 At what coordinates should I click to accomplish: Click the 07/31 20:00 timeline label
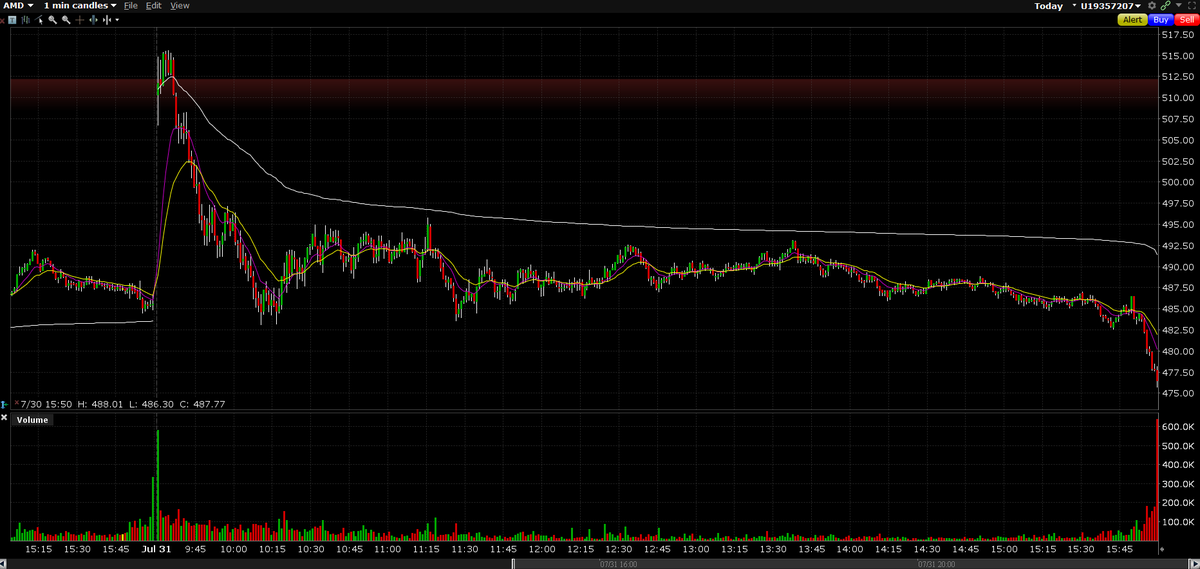[x=938, y=564]
